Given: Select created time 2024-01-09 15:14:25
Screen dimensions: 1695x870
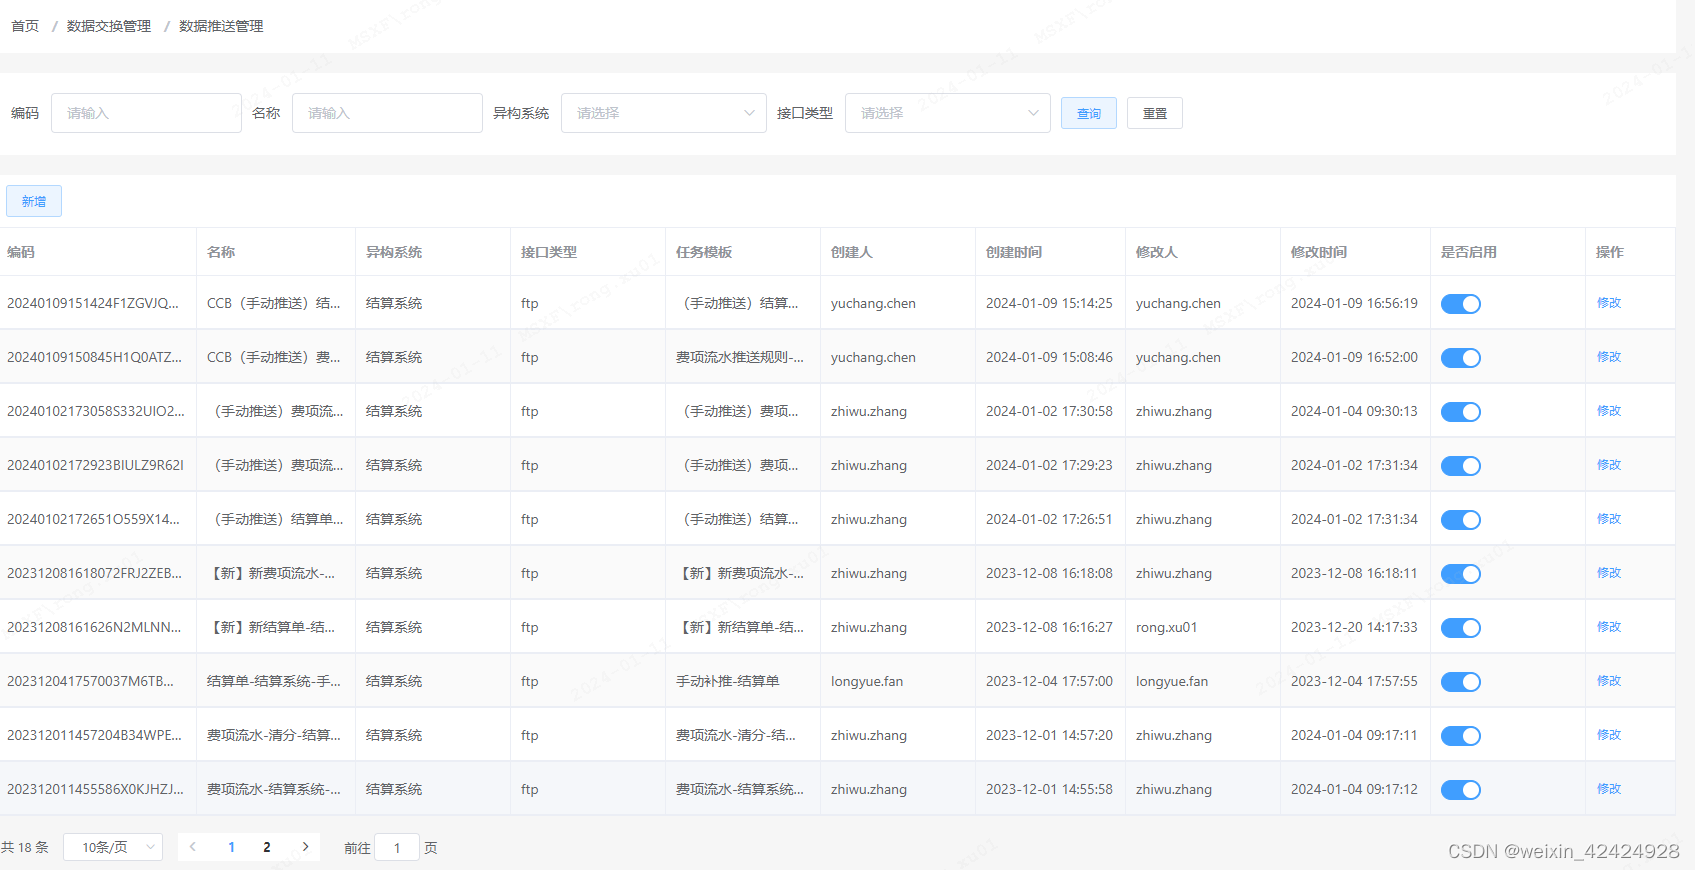Looking at the screenshot, I should click(1049, 303).
